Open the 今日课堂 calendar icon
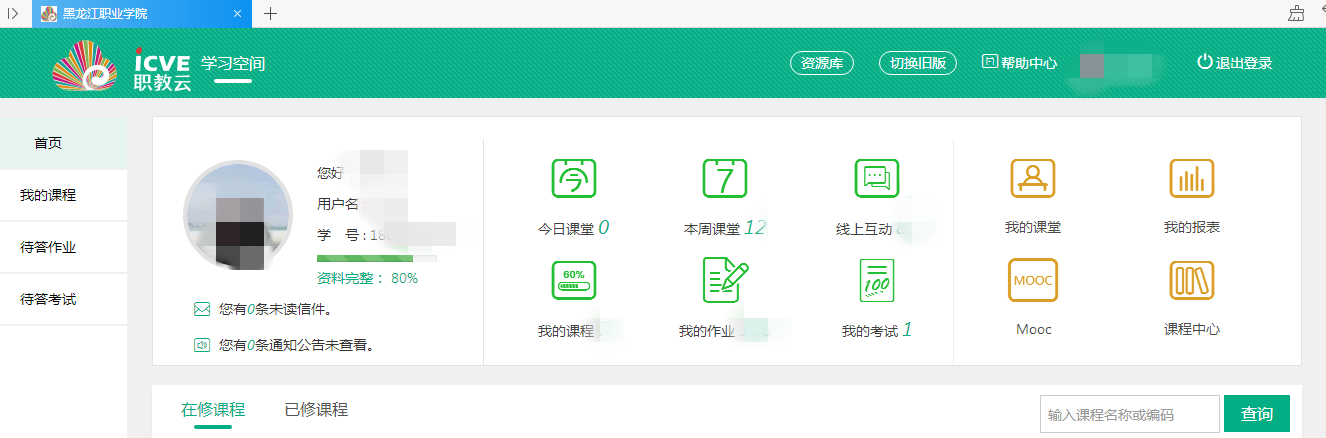Viewport: 1326px width, 438px height. point(574,178)
